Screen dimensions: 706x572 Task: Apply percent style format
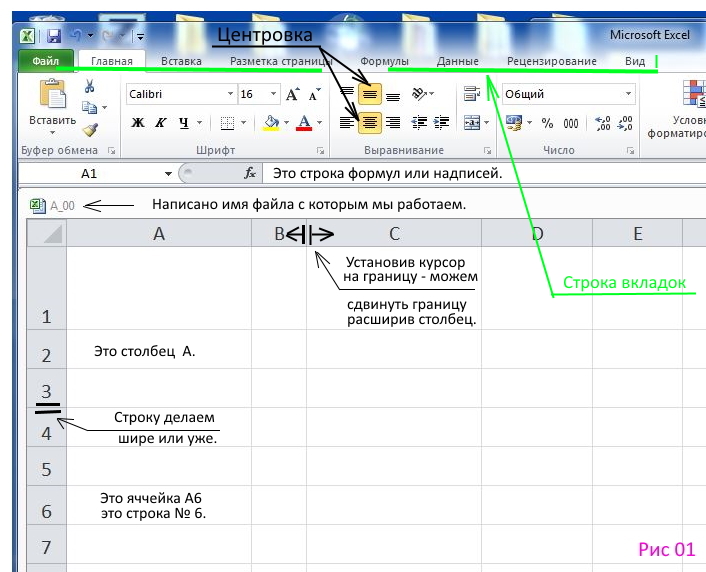point(547,123)
